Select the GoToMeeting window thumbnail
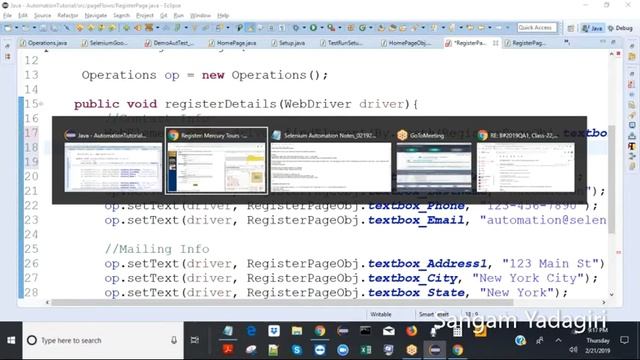Screen dimensions: 640x360 coord(434,161)
